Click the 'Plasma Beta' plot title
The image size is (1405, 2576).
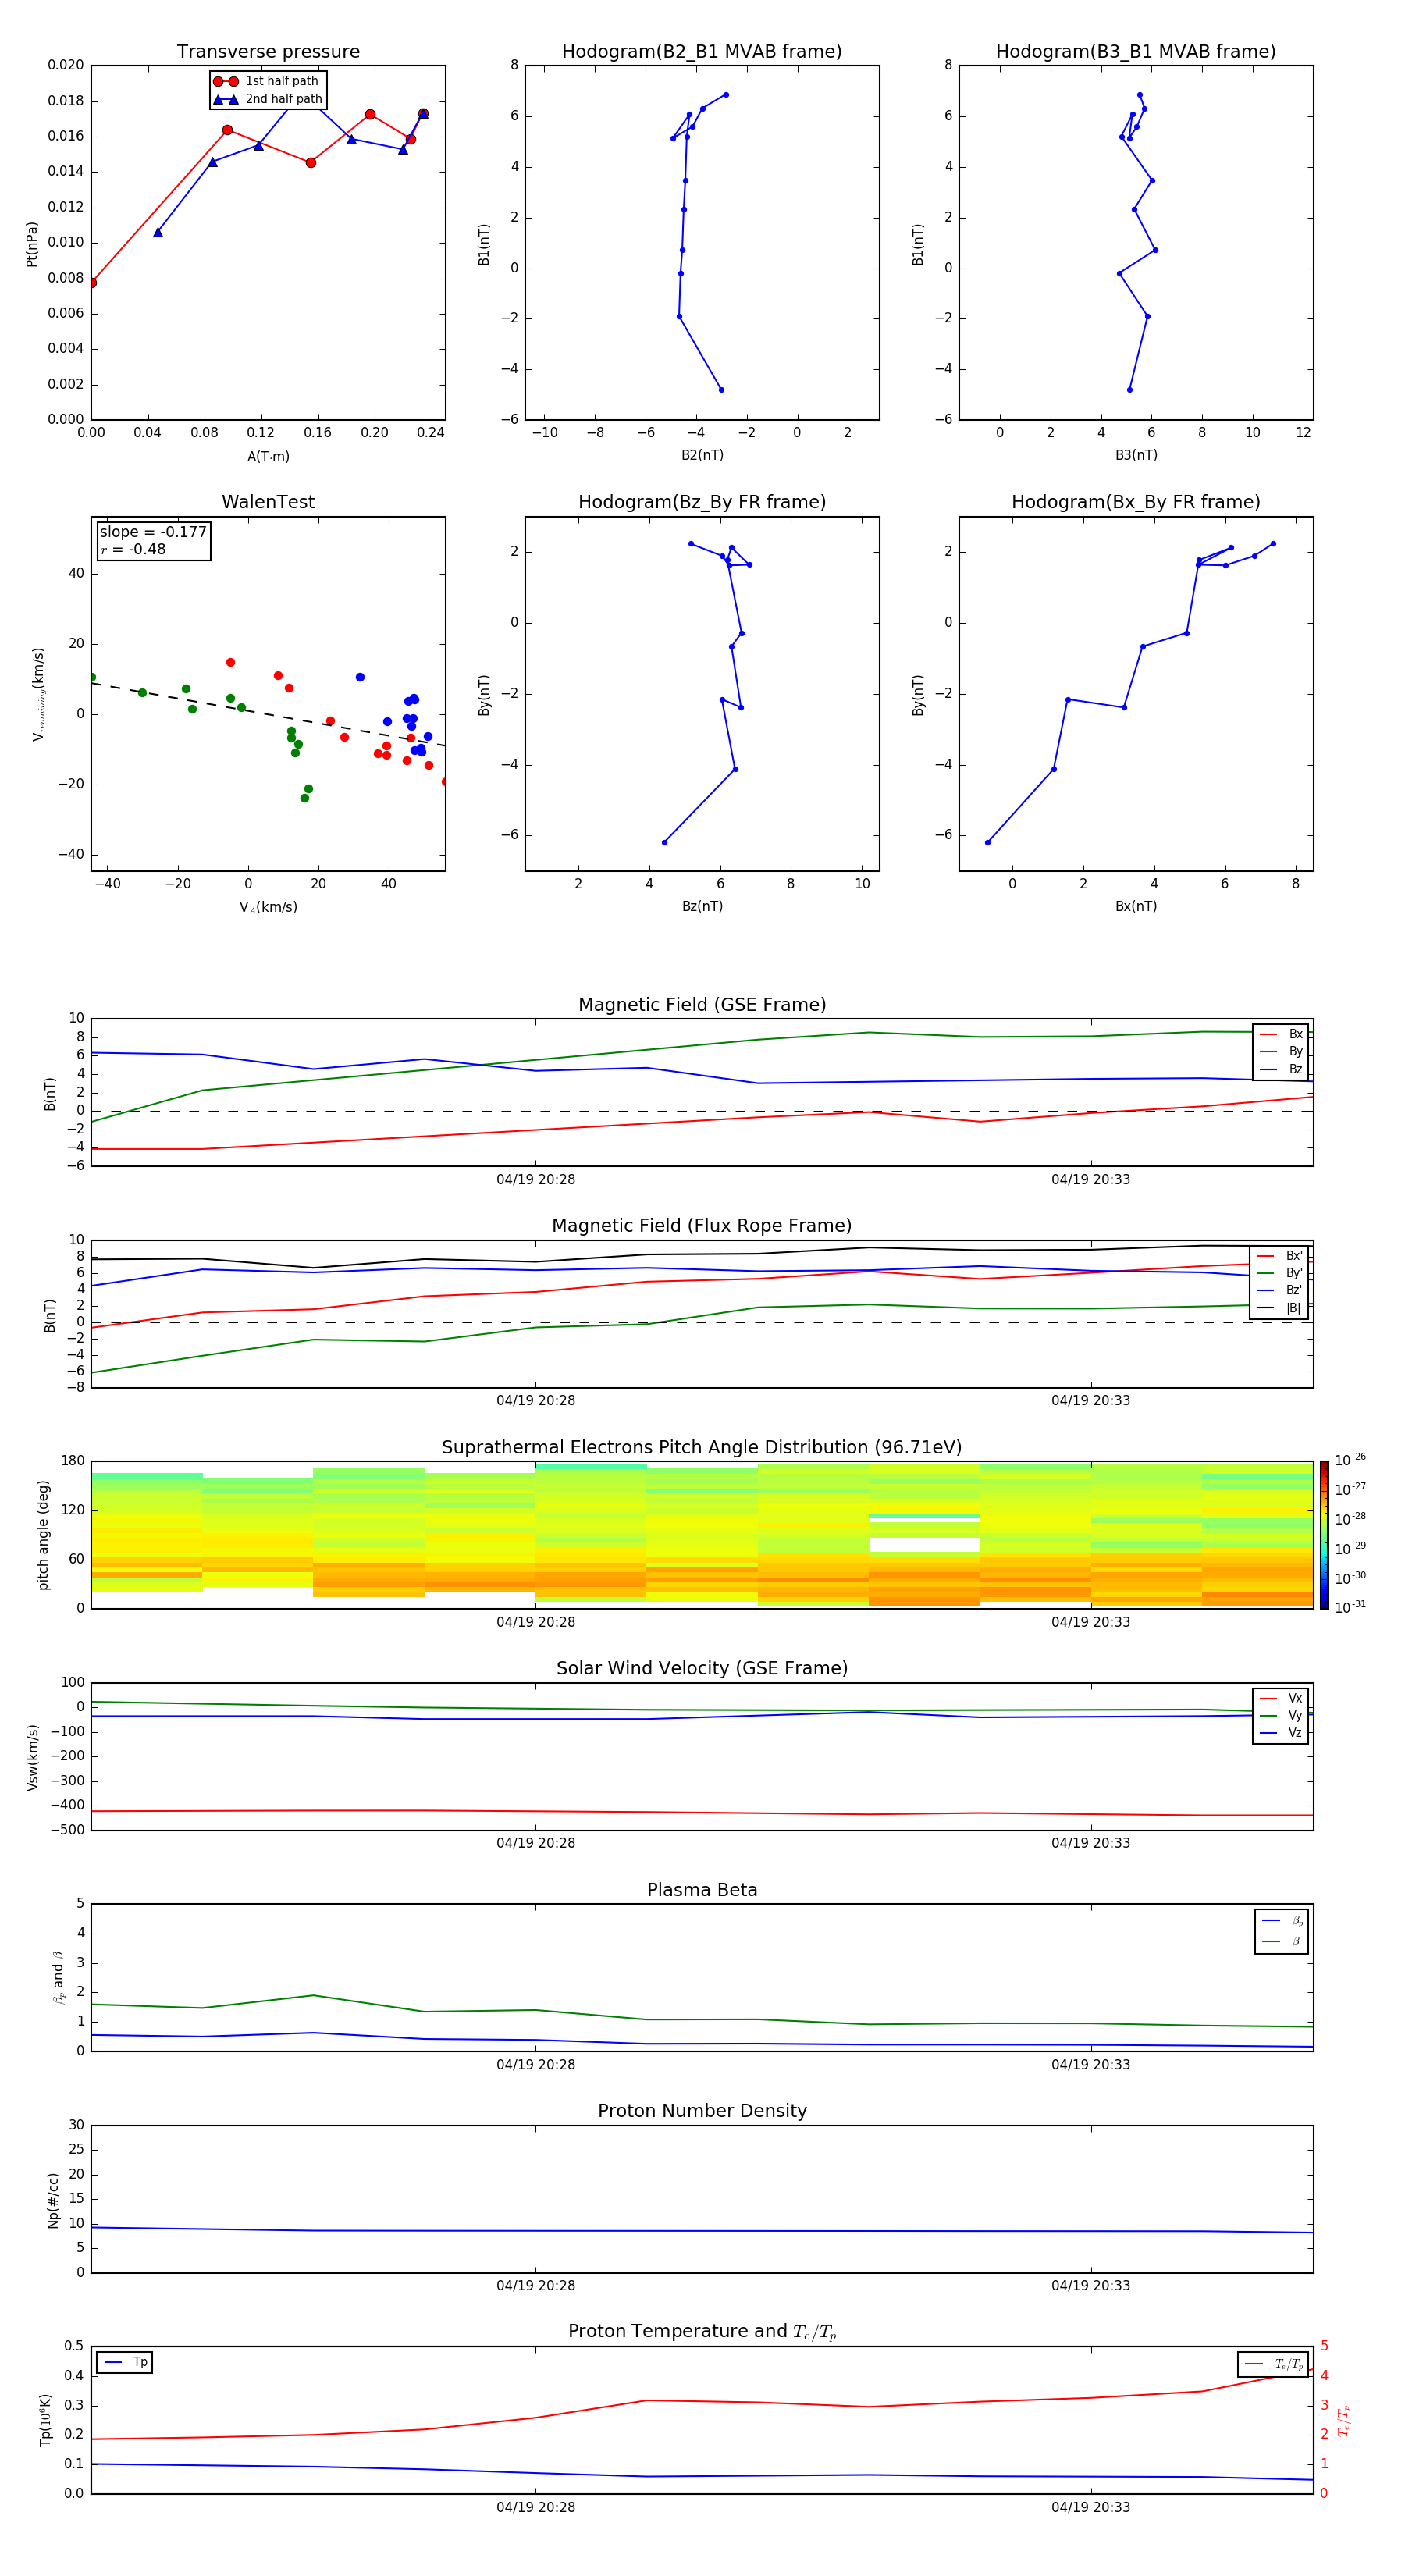(702, 1890)
